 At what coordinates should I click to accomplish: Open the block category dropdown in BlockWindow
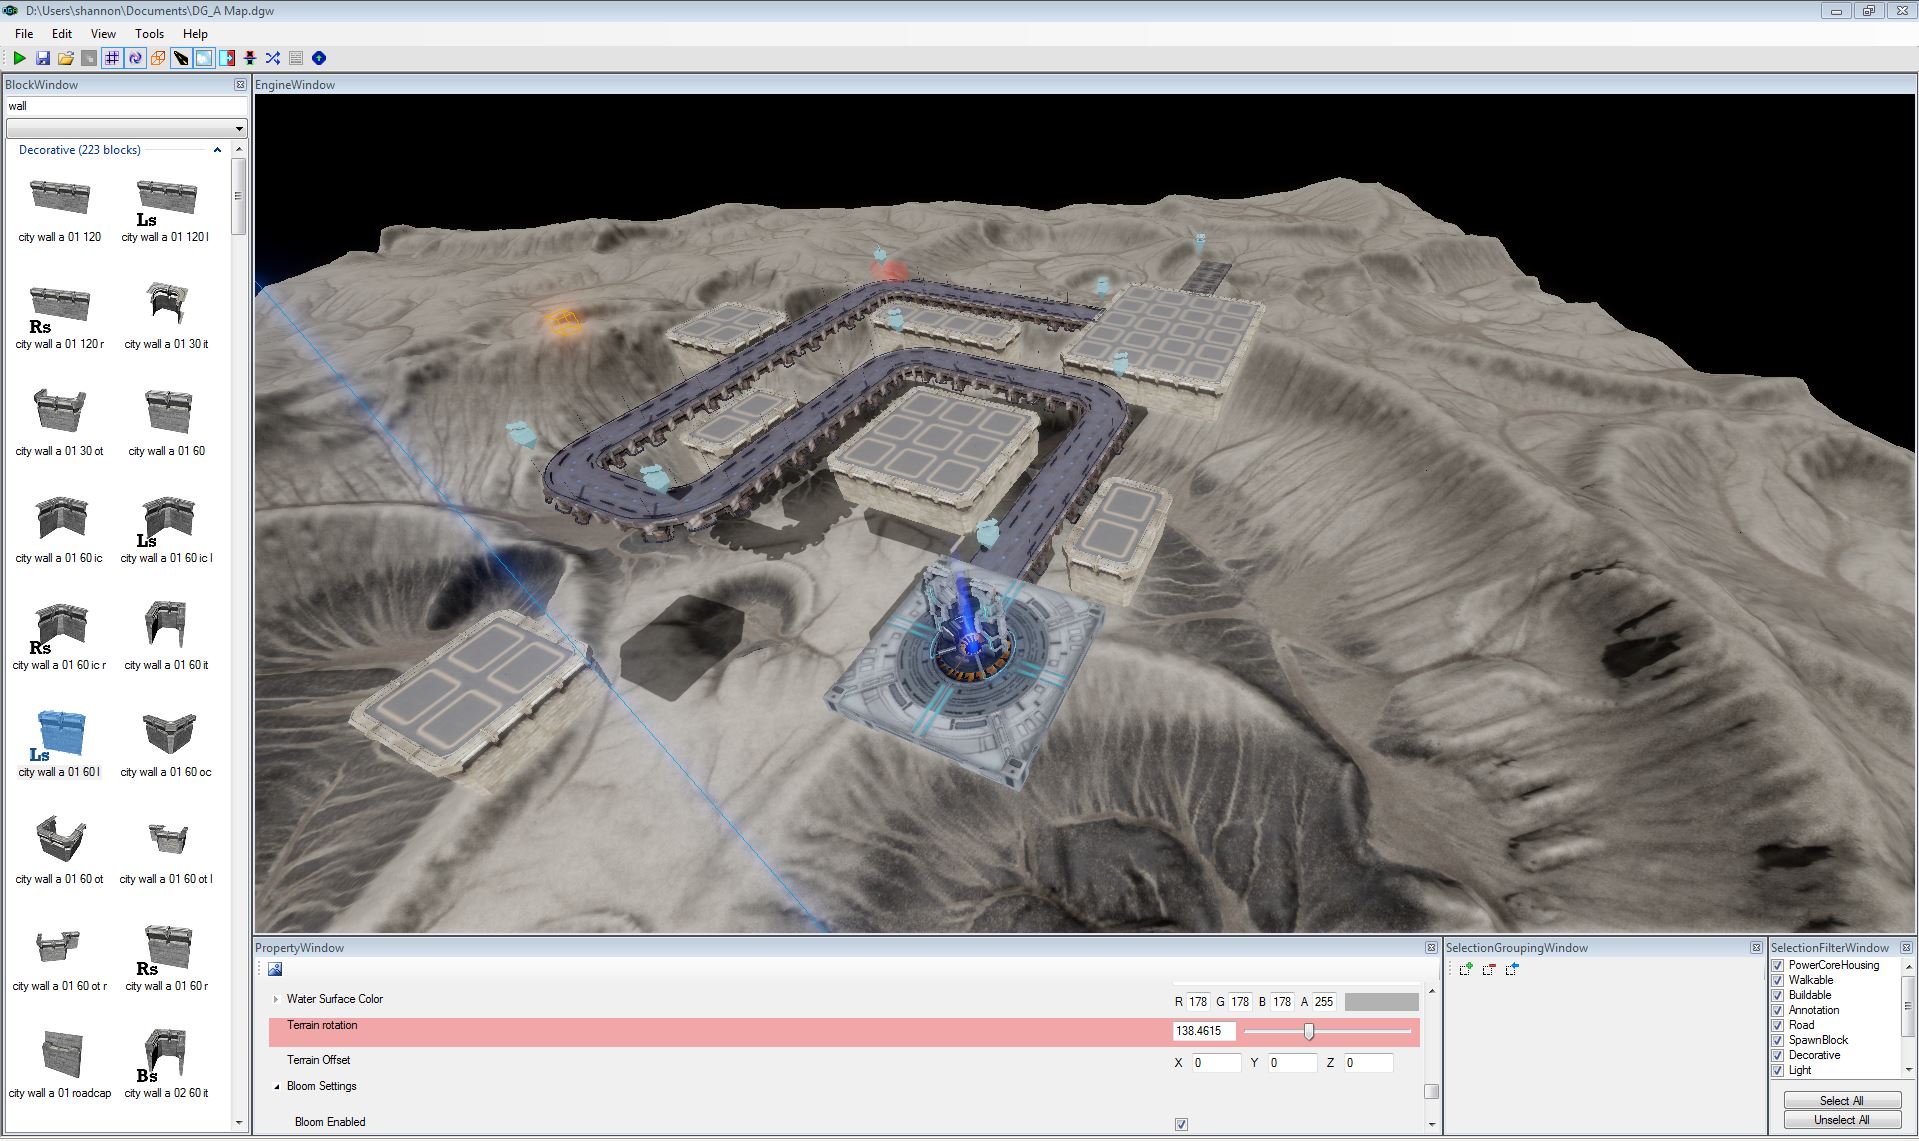[238, 128]
